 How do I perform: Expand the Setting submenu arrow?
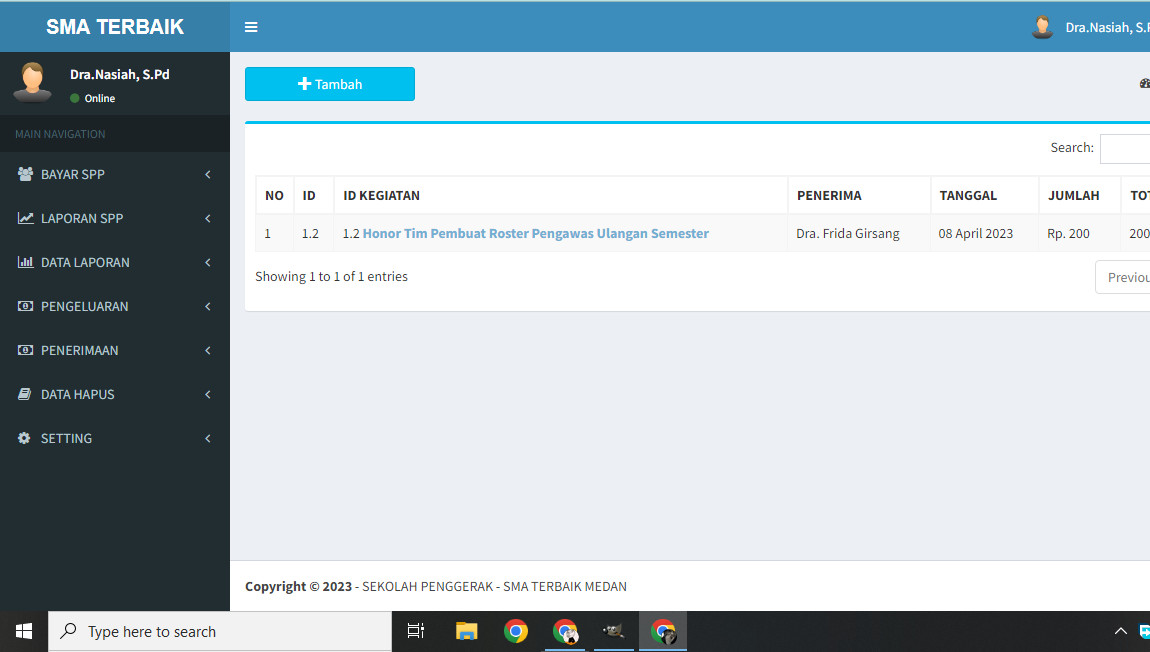click(x=208, y=438)
